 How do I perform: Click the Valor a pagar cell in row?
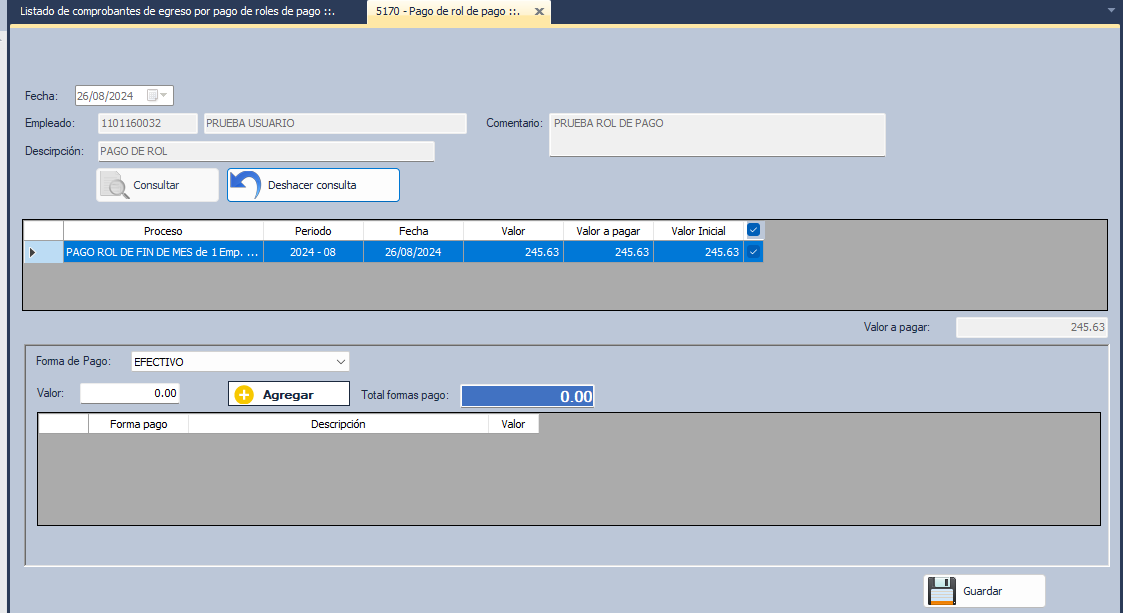click(x=608, y=253)
